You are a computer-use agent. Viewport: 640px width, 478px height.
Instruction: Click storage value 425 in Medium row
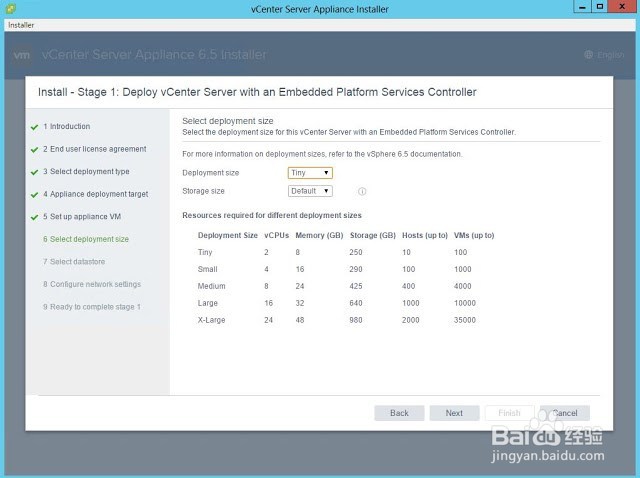[x=356, y=286]
